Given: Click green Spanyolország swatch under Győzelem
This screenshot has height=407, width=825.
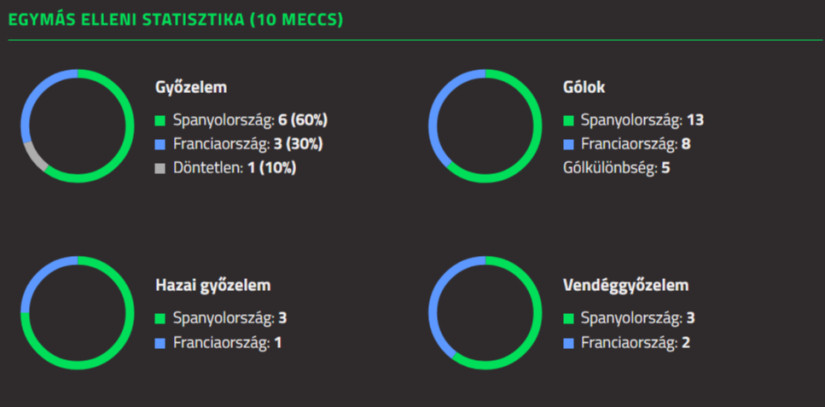Looking at the screenshot, I should (161, 120).
